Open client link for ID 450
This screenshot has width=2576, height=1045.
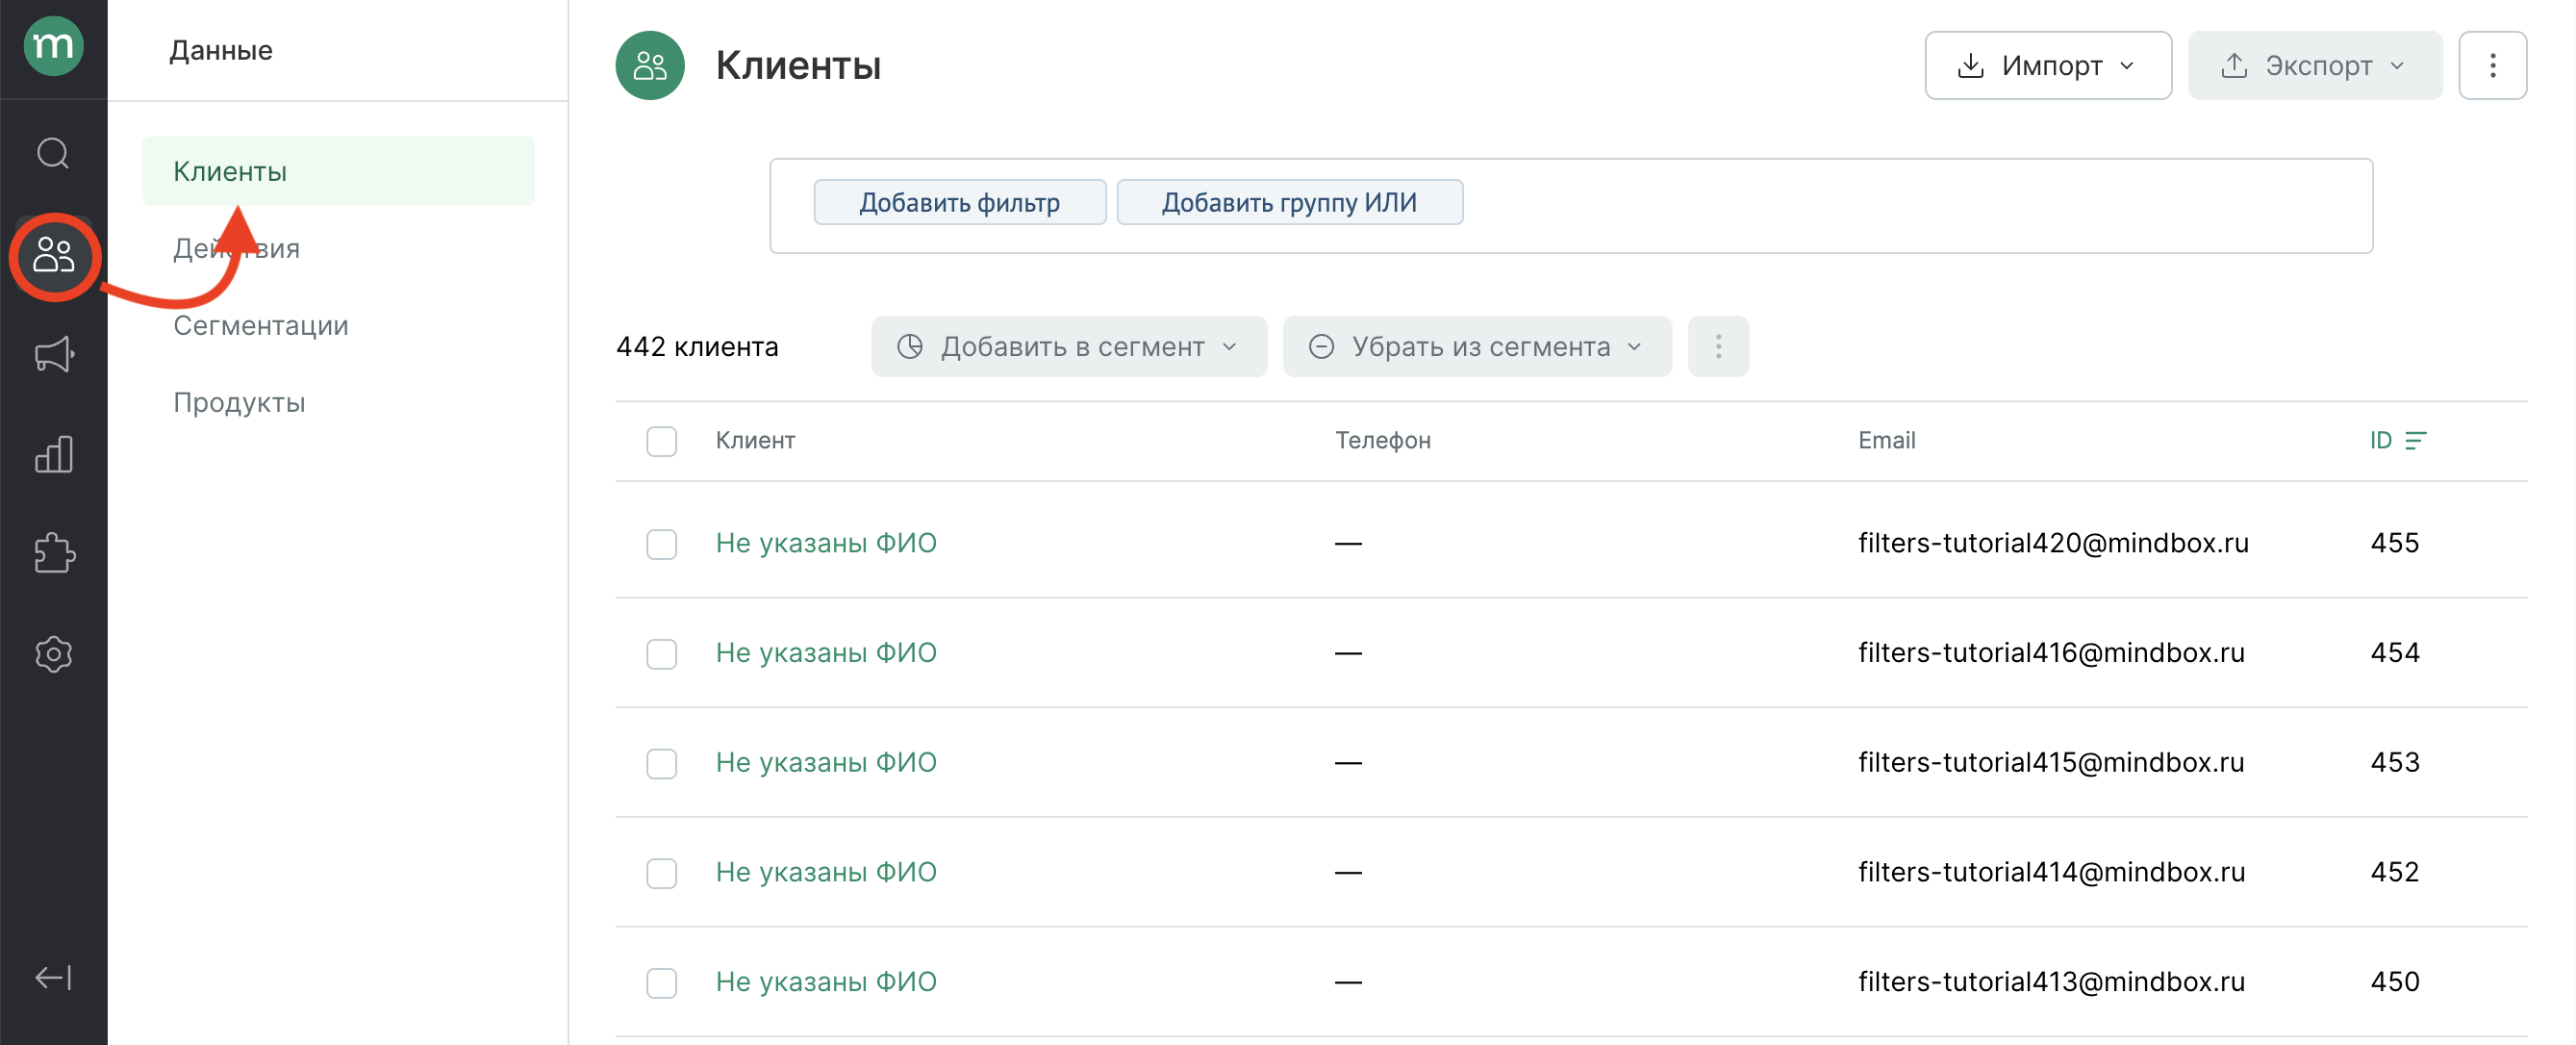(x=826, y=982)
